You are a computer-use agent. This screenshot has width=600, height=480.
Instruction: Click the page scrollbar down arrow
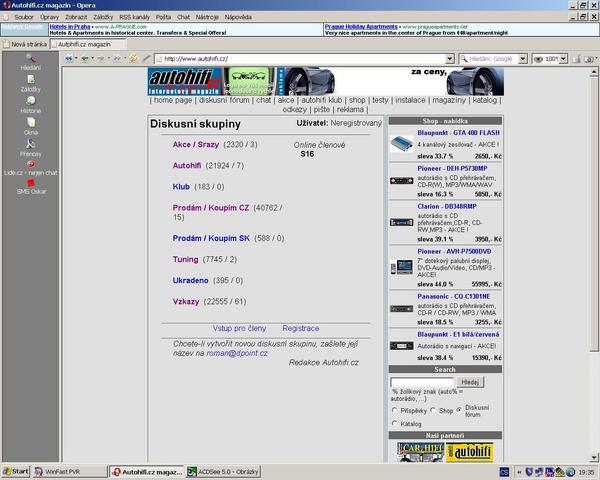(x=593, y=457)
